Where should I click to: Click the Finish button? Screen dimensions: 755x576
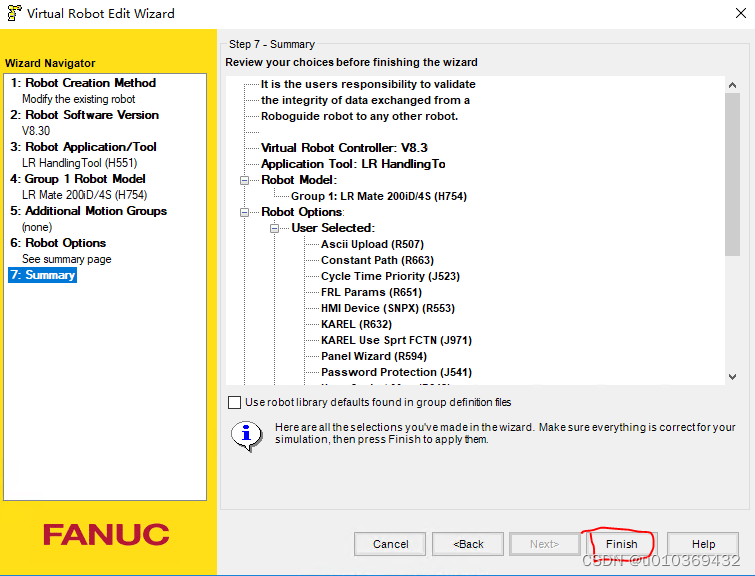point(621,544)
